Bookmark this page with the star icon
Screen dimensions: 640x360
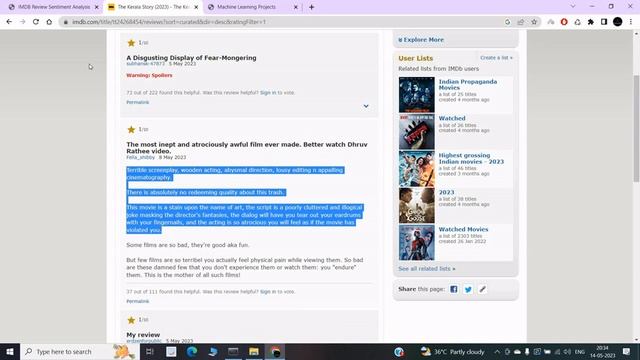pyautogui.click(x=534, y=22)
